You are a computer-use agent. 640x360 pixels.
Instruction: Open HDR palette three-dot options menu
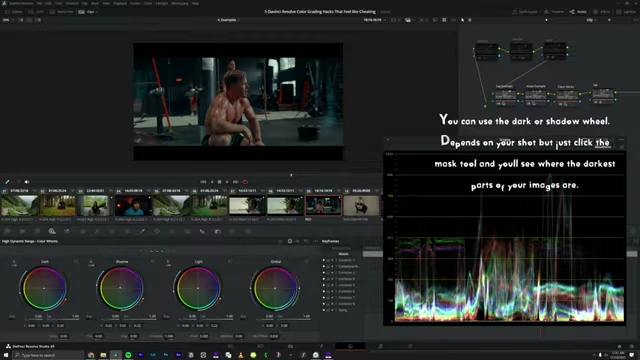[x=315, y=241]
